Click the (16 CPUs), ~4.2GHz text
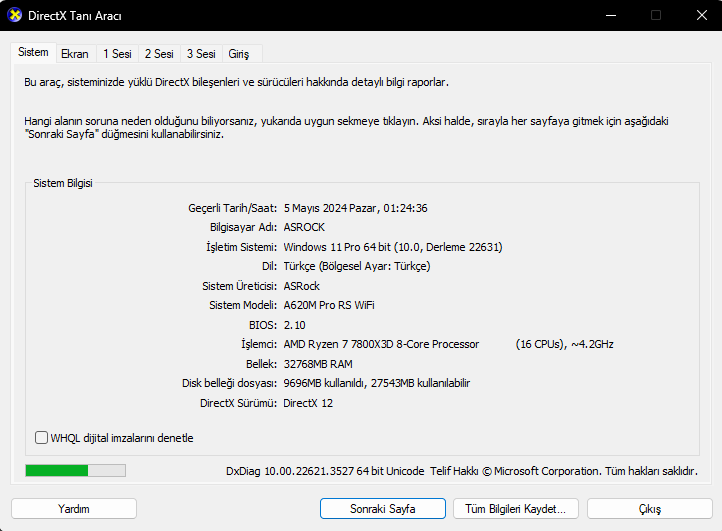The width and height of the screenshot is (722, 531). 565,344
